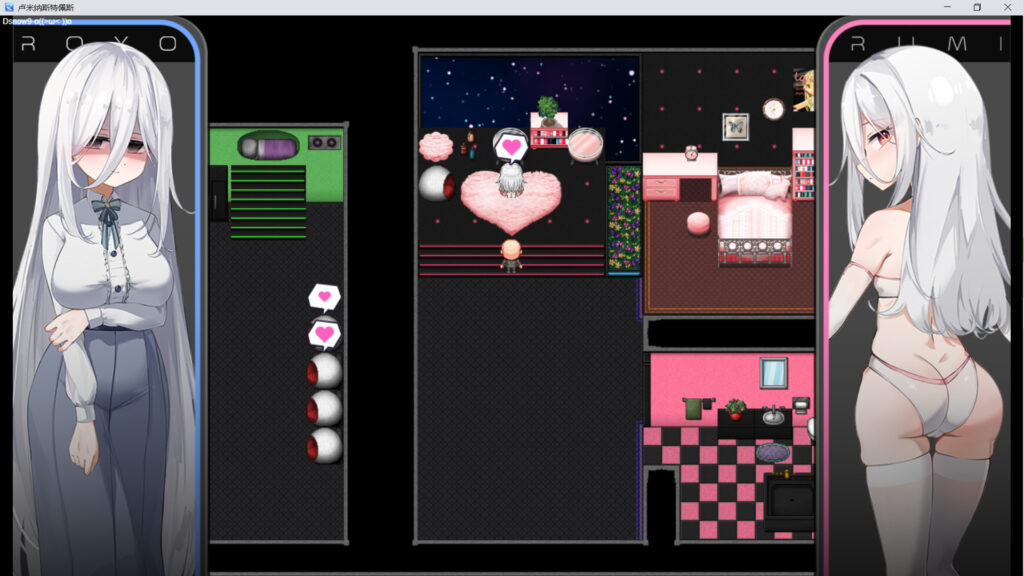This screenshot has height=576, width=1024.
Task: Click the bathroom sink faucet
Action: point(774,415)
